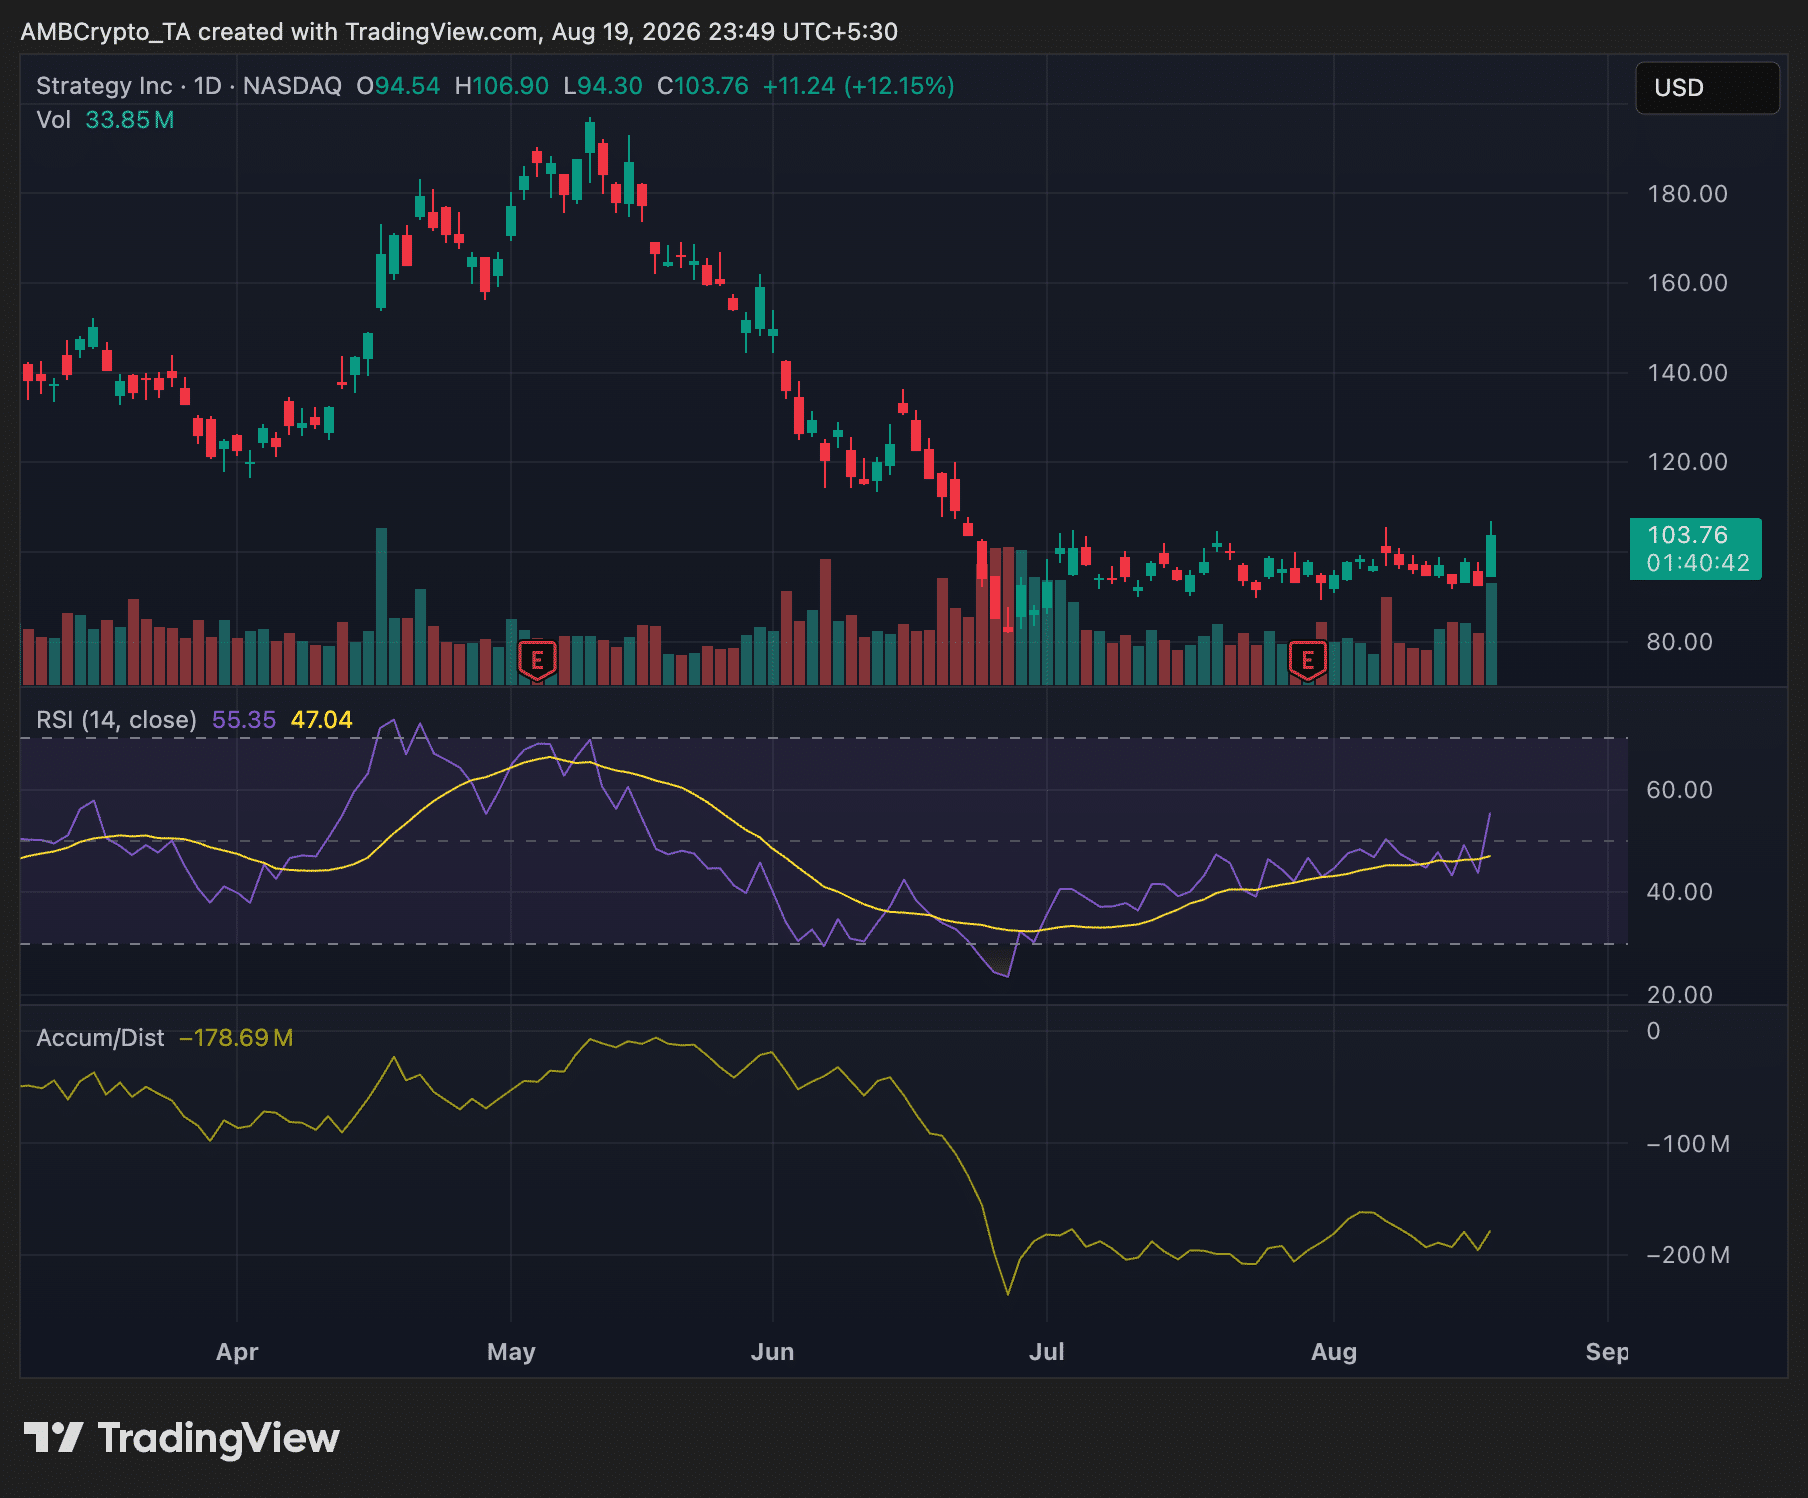1808x1498 pixels.
Task: Open the USD currency selector
Action: click(1707, 88)
